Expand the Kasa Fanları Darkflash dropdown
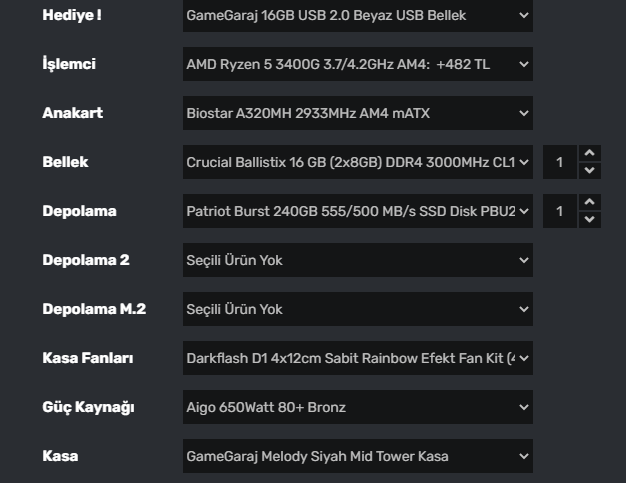The height and width of the screenshot is (483, 626). [357, 358]
